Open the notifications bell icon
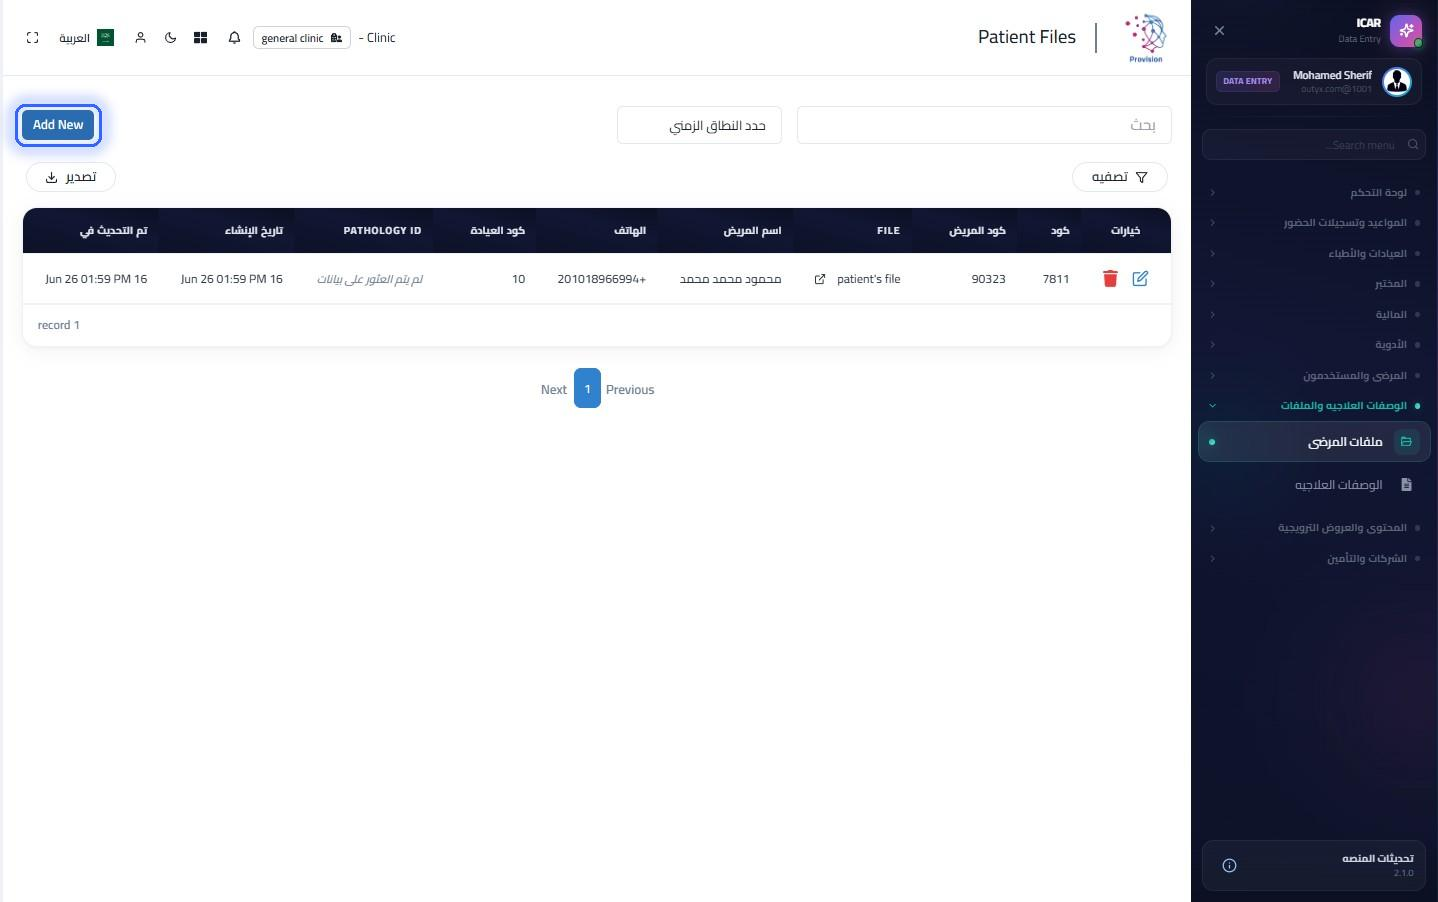 click(234, 38)
